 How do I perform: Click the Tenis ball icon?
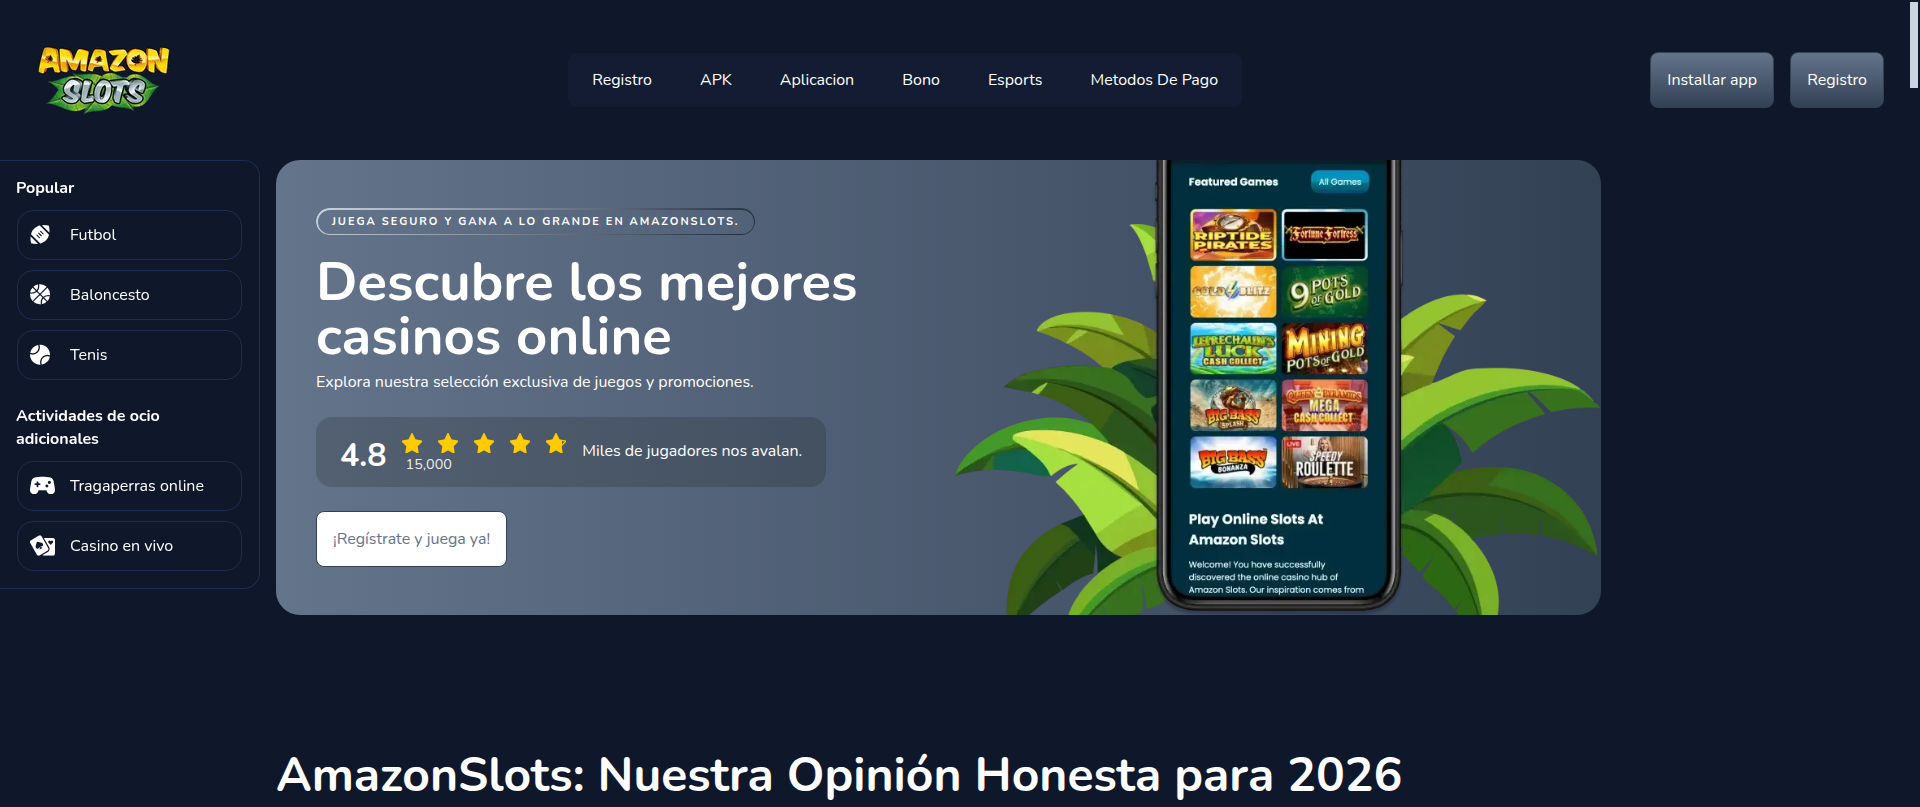pyautogui.click(x=40, y=355)
